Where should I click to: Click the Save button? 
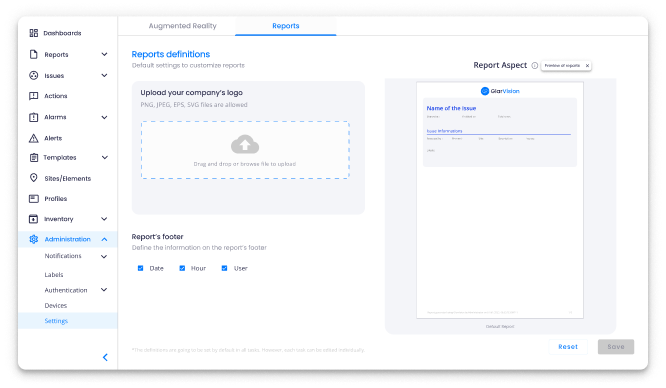click(616, 347)
